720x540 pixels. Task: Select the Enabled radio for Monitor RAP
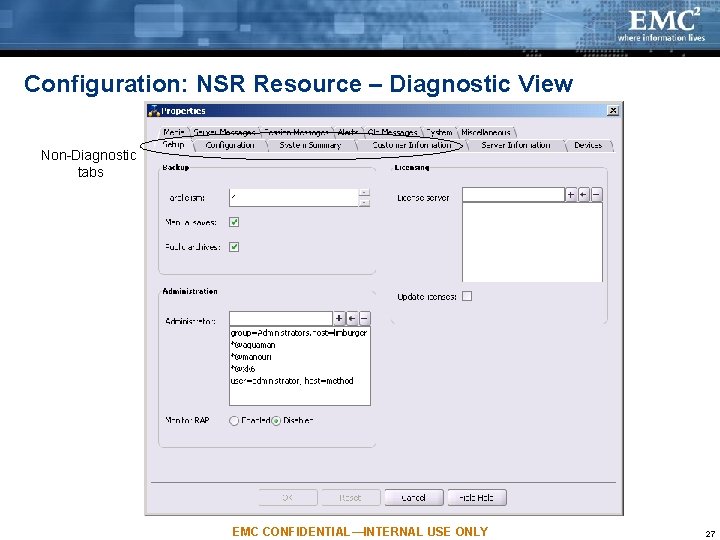click(234, 421)
